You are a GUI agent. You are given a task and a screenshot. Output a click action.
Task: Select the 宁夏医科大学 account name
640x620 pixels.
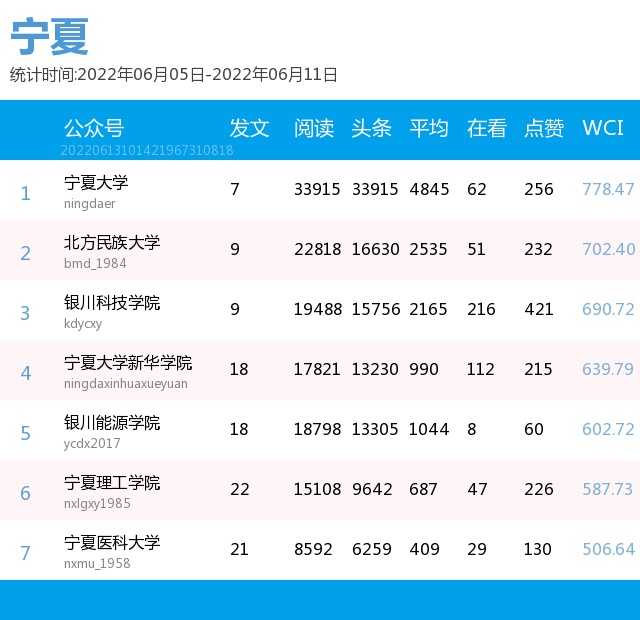tap(112, 543)
